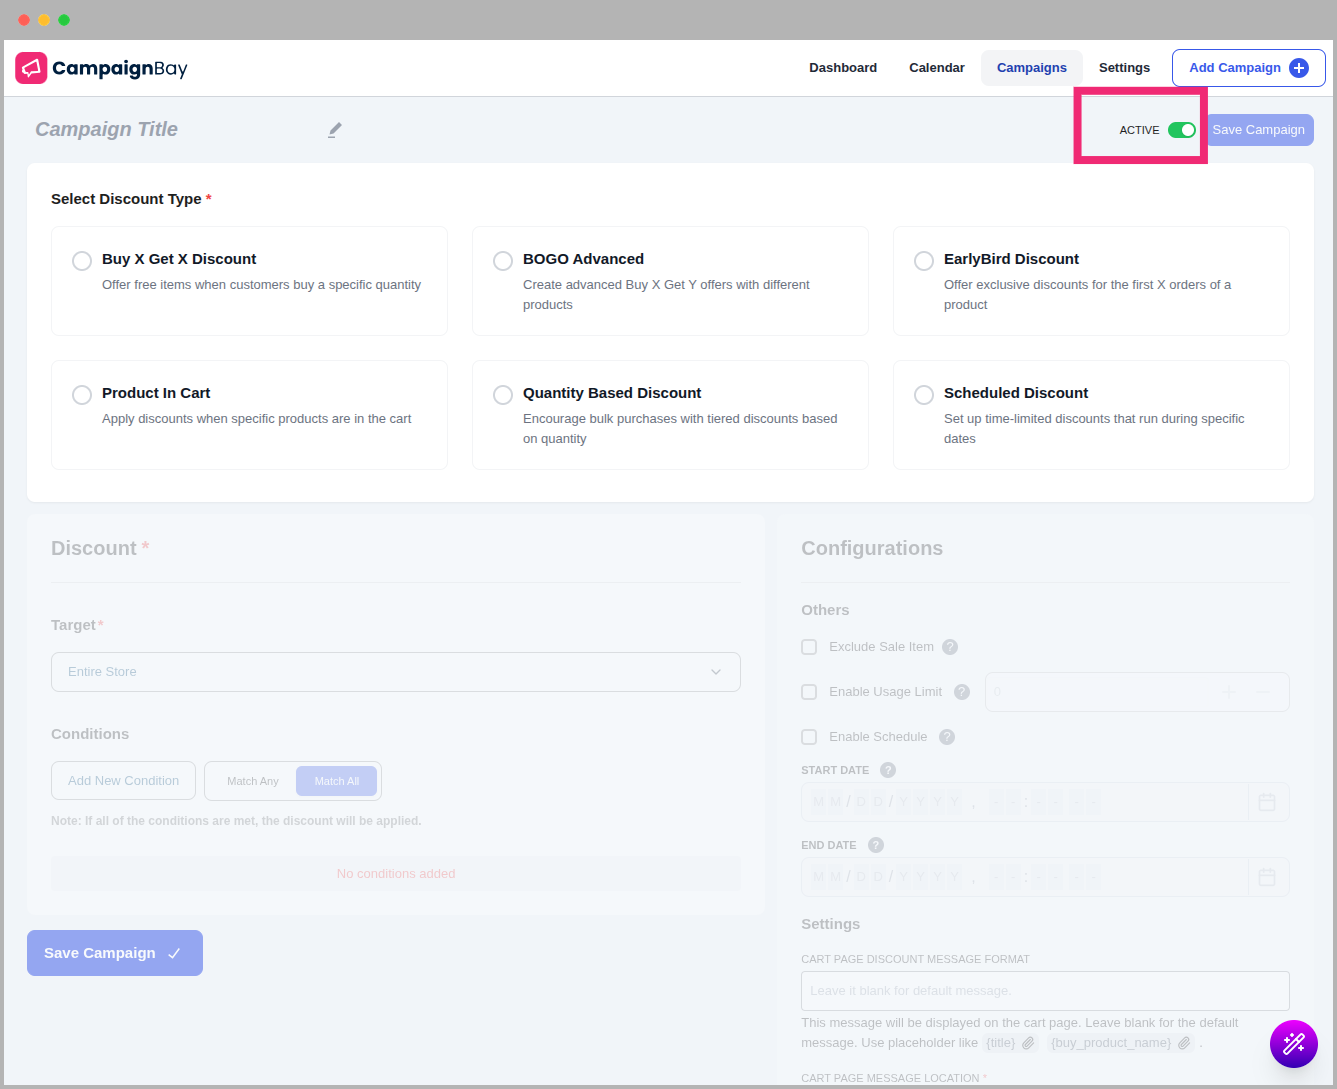Click the Add Campaign button
Viewport: 1337px width, 1089px height.
pos(1248,68)
